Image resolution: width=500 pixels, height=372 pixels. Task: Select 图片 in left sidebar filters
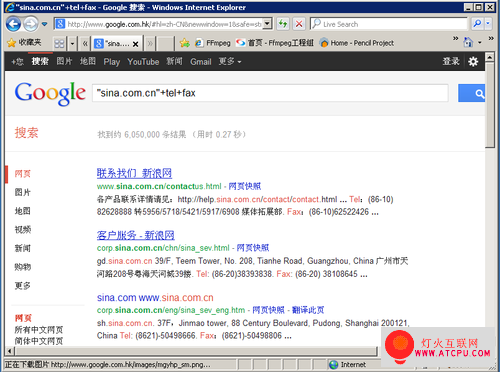23,192
